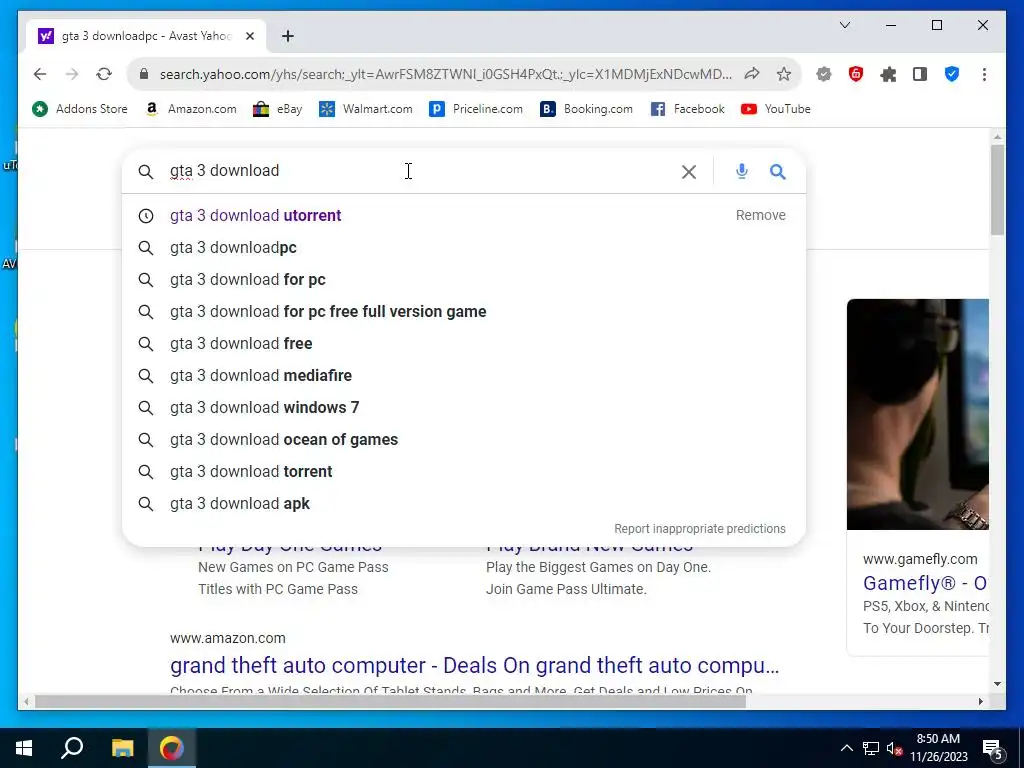Open the Addons Store bookmark
The image size is (1024, 768).
(80, 109)
